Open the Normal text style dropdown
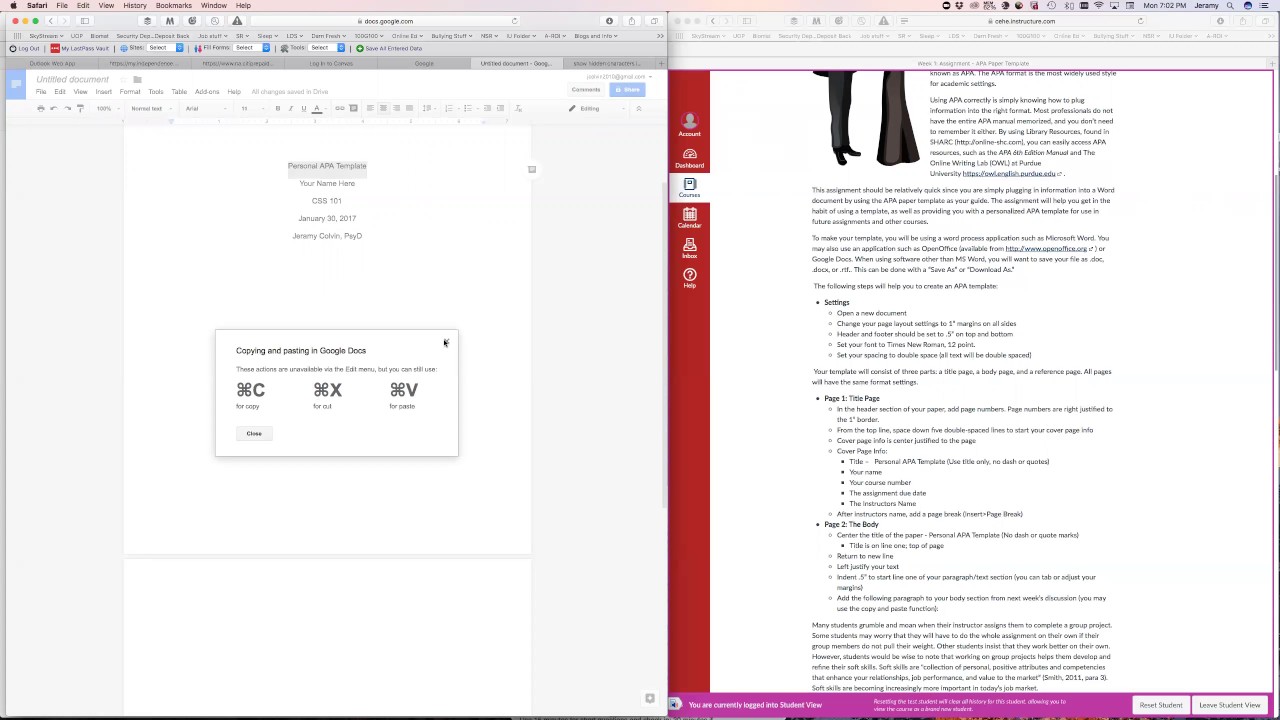The image size is (1280, 720). [152, 108]
